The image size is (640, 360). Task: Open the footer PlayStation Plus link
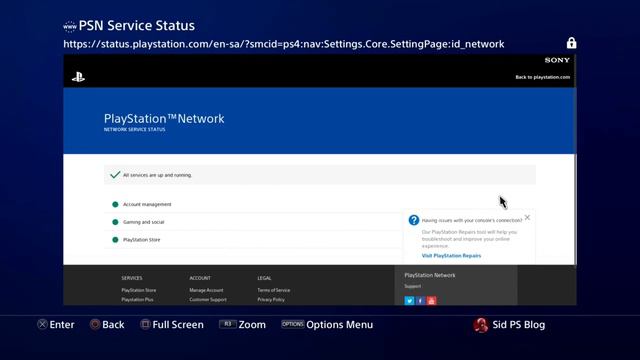(137, 300)
